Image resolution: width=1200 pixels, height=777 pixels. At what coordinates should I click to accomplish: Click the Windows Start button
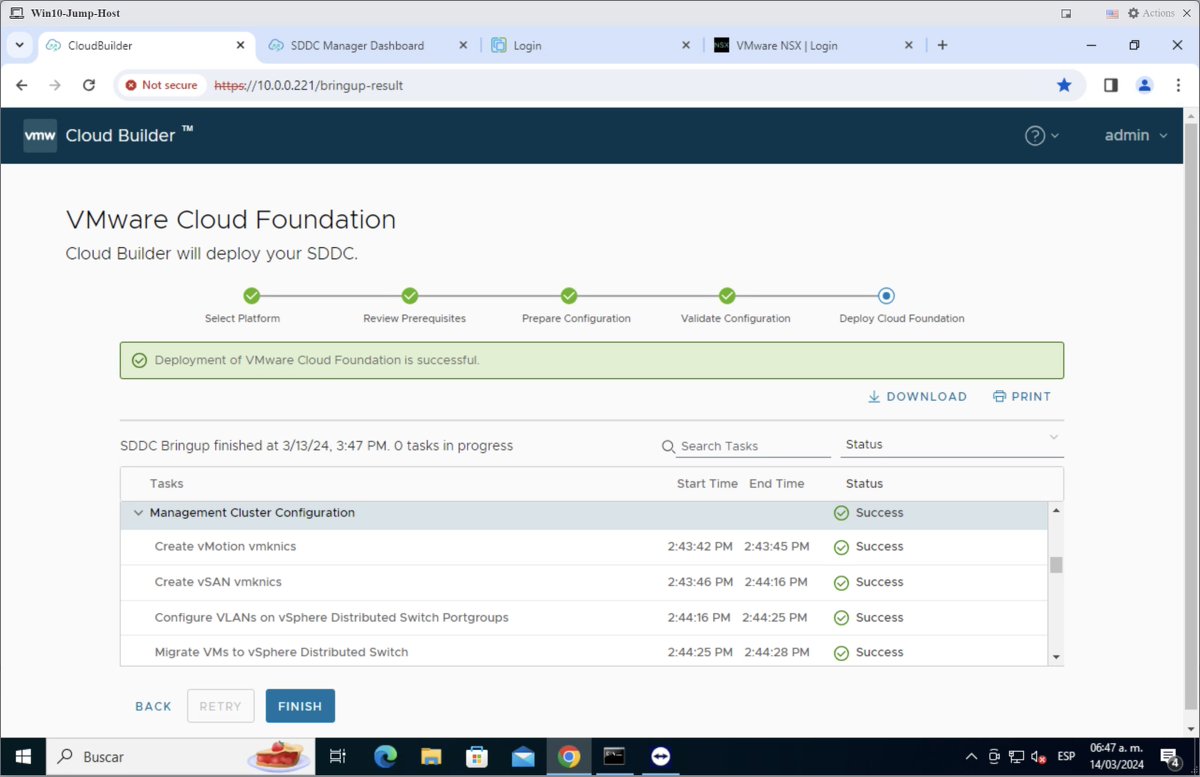pyautogui.click(x=22, y=757)
